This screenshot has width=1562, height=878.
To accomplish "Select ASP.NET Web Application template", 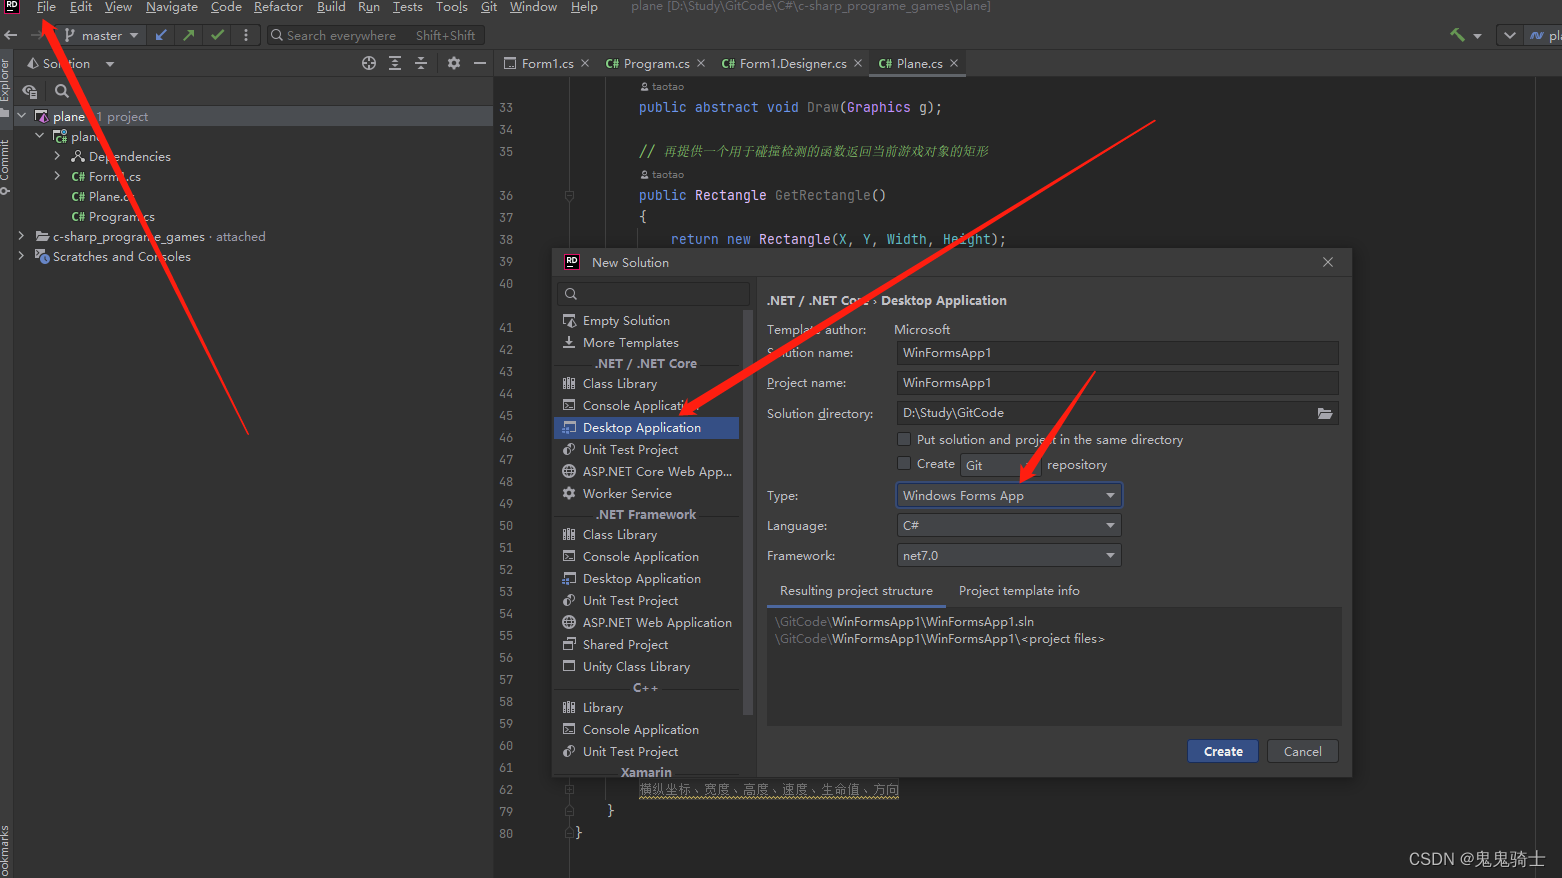I will 647,622.
